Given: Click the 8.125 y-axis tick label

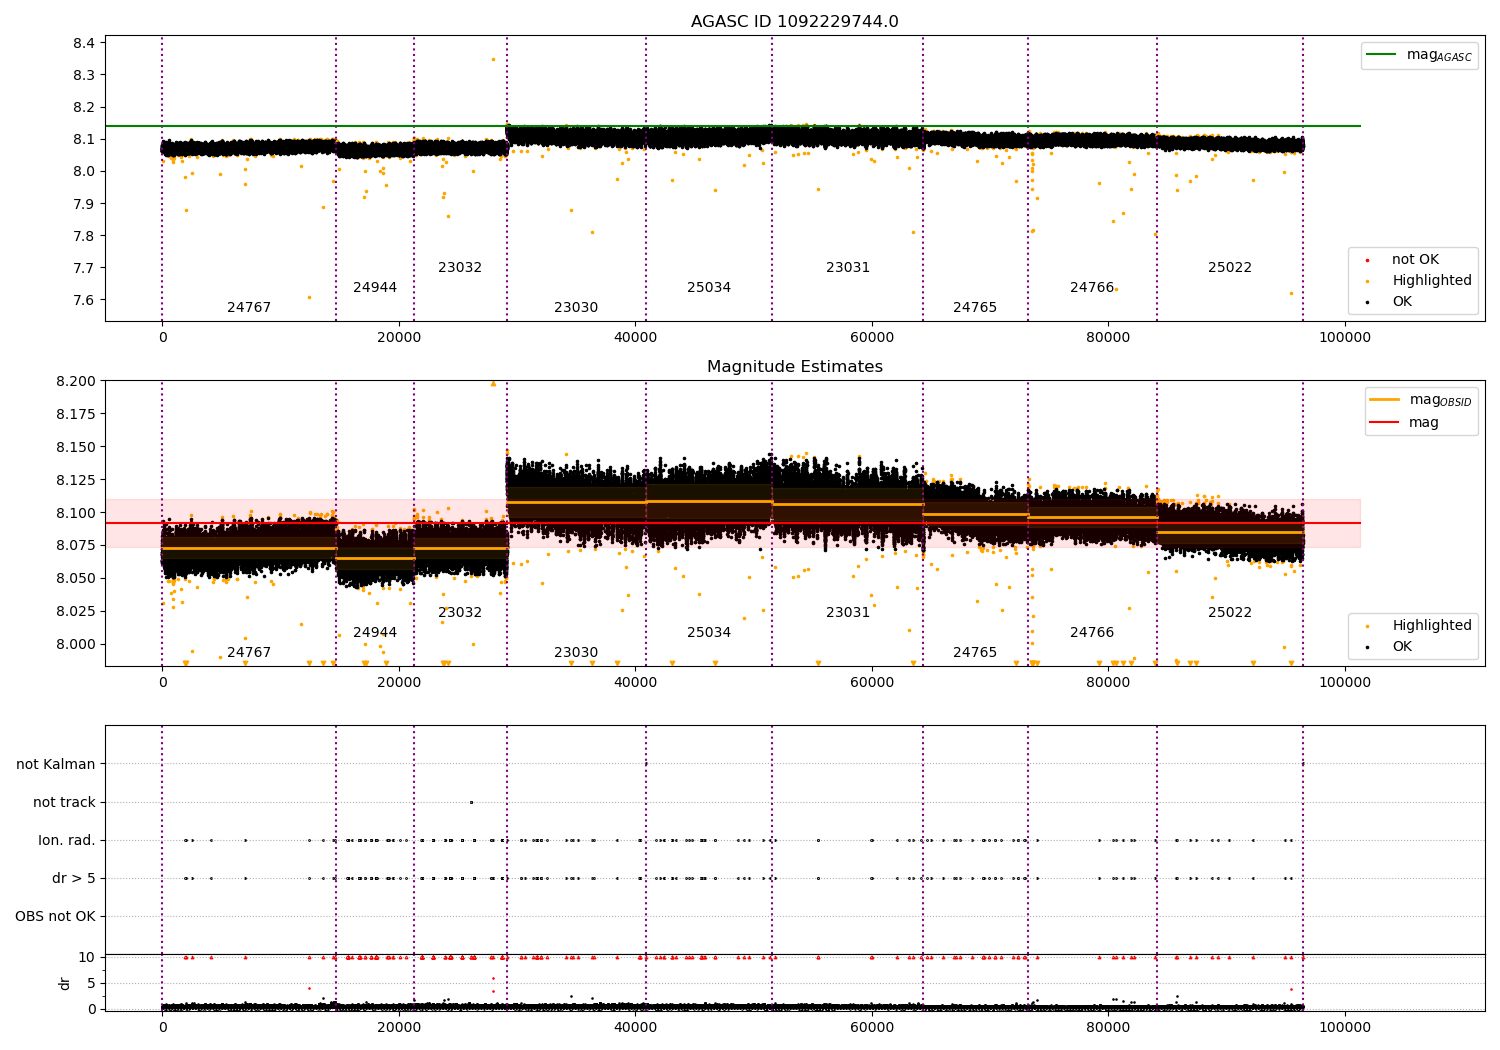Looking at the screenshot, I should 76,480.
